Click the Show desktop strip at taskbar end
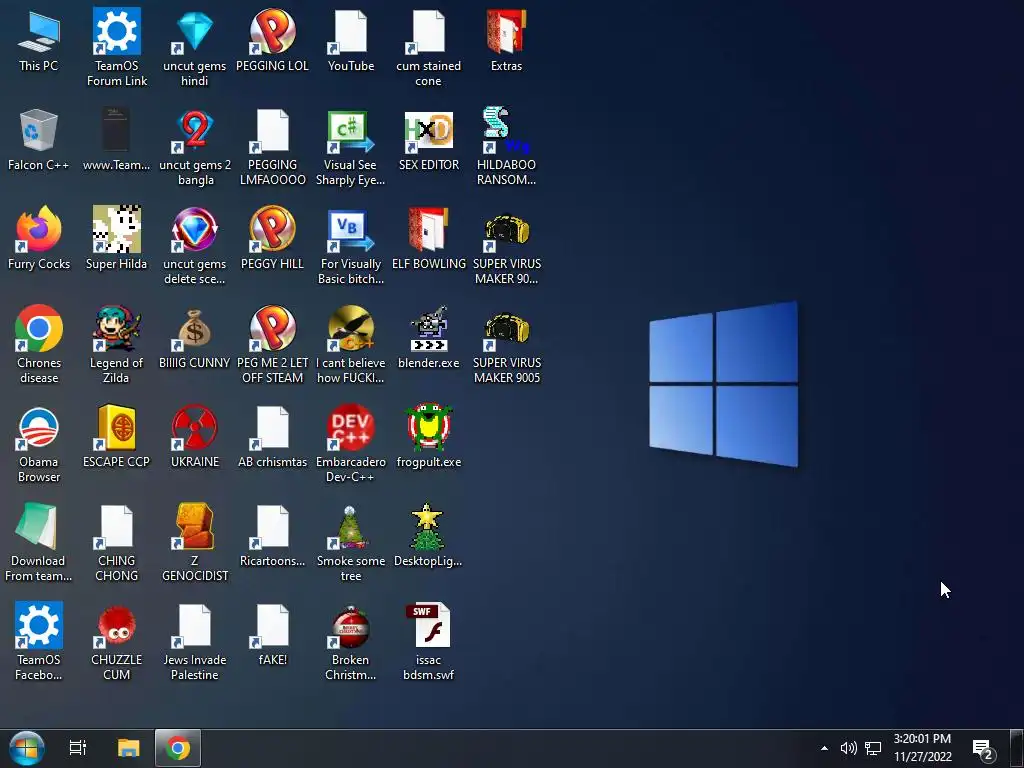Screen dimensions: 1024x768 (x=1017, y=748)
